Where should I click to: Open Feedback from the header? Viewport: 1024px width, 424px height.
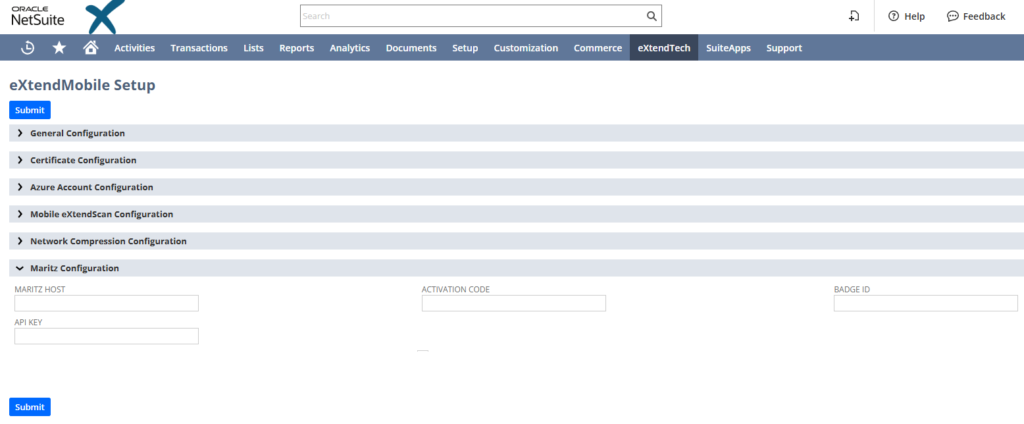click(976, 16)
